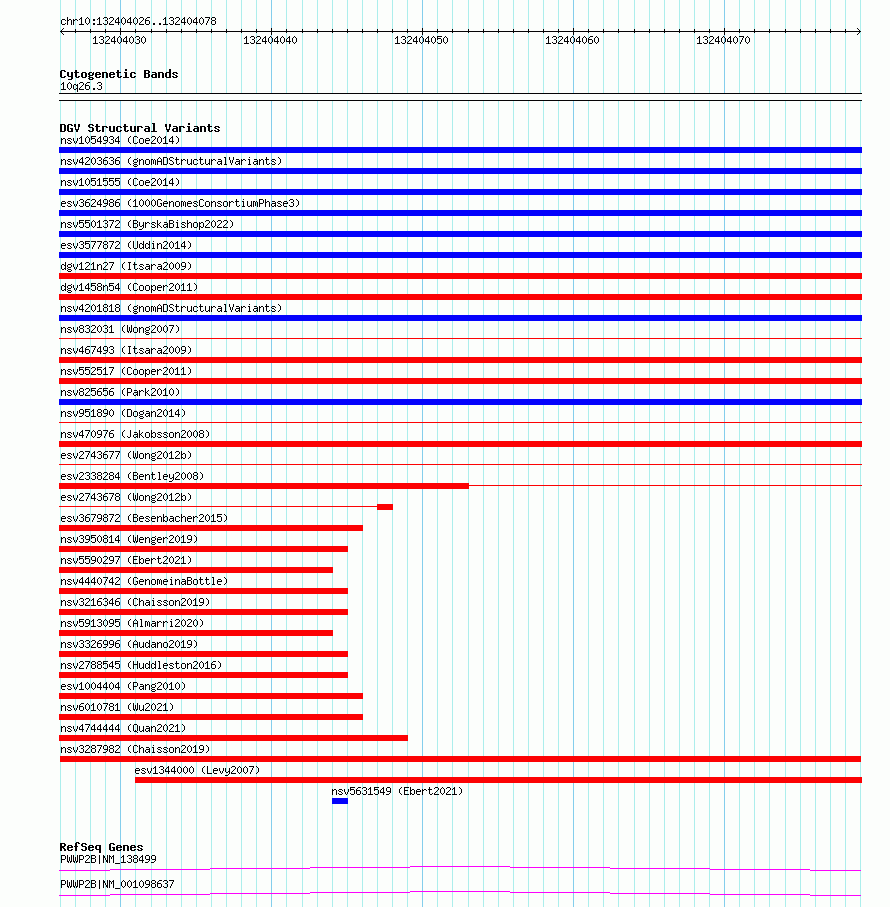The image size is (890, 907).
Task: Open dgv1458n54 (Cooper2011) variant
Action: point(129,287)
